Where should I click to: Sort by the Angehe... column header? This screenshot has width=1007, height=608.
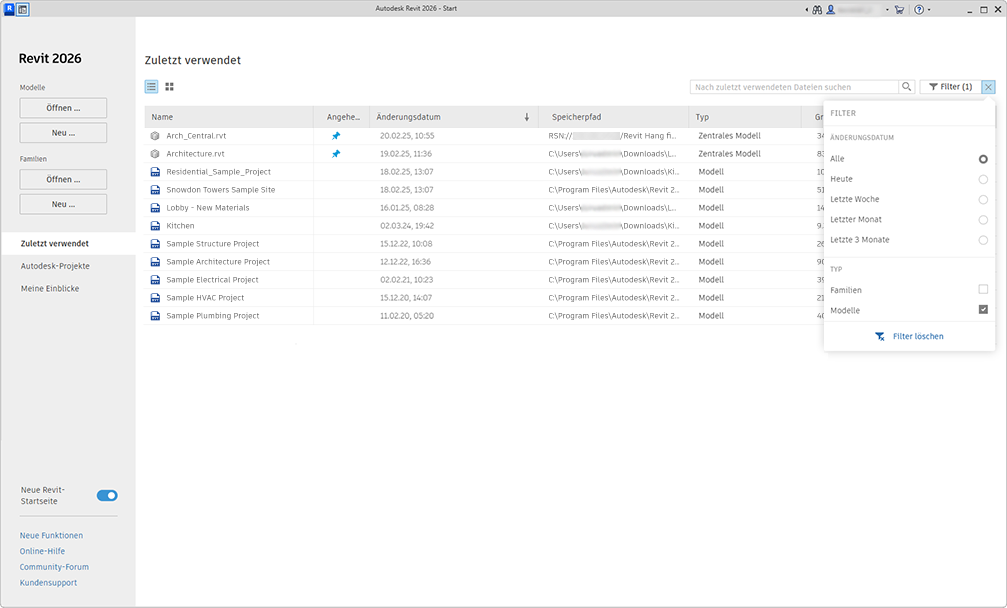342,117
